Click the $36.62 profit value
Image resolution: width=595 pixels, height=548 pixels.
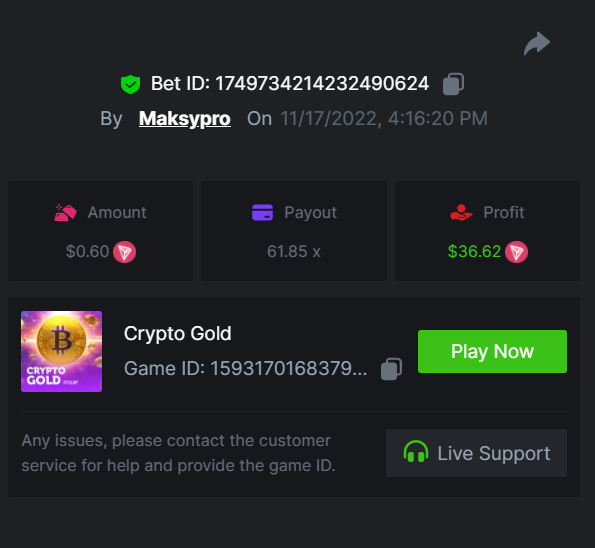tap(474, 252)
